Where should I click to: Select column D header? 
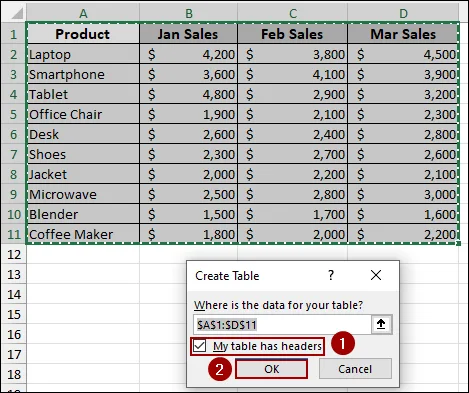[x=403, y=13]
